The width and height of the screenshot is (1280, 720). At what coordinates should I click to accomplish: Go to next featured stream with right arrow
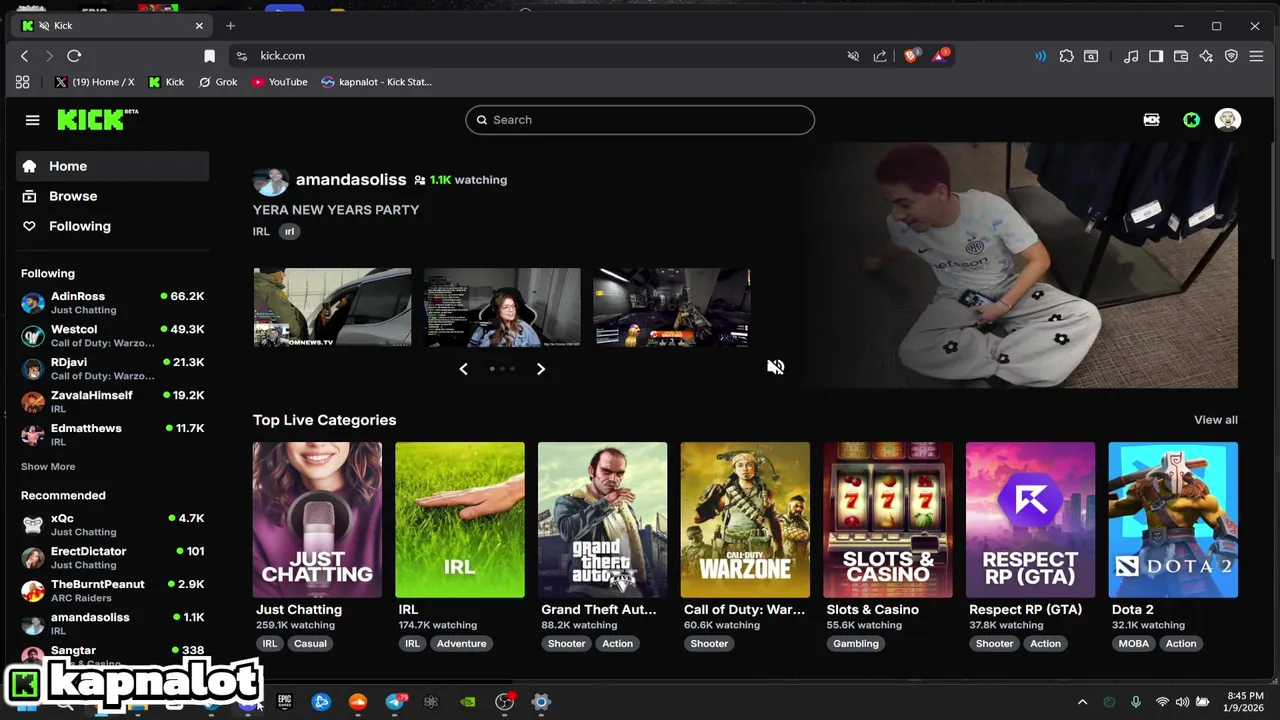click(x=540, y=369)
